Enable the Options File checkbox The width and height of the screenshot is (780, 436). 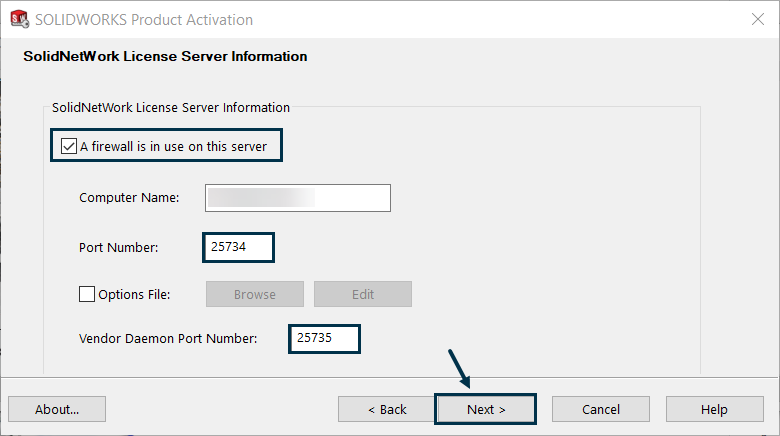click(x=87, y=294)
